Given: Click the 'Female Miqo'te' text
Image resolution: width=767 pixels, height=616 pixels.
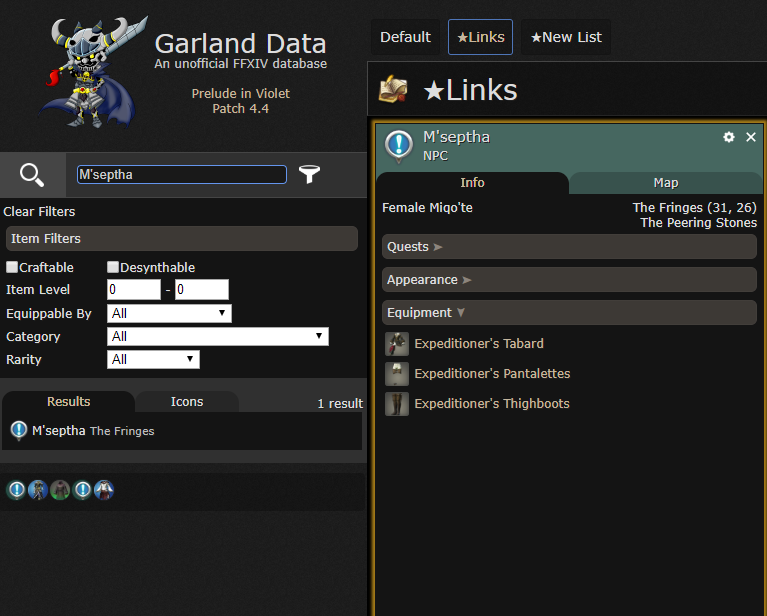Looking at the screenshot, I should click(x=427, y=207).
